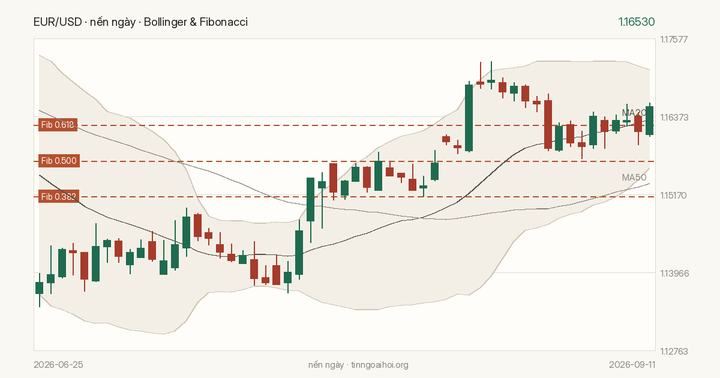Click the first green candle on the left
720x378 pixels.
tap(39, 288)
